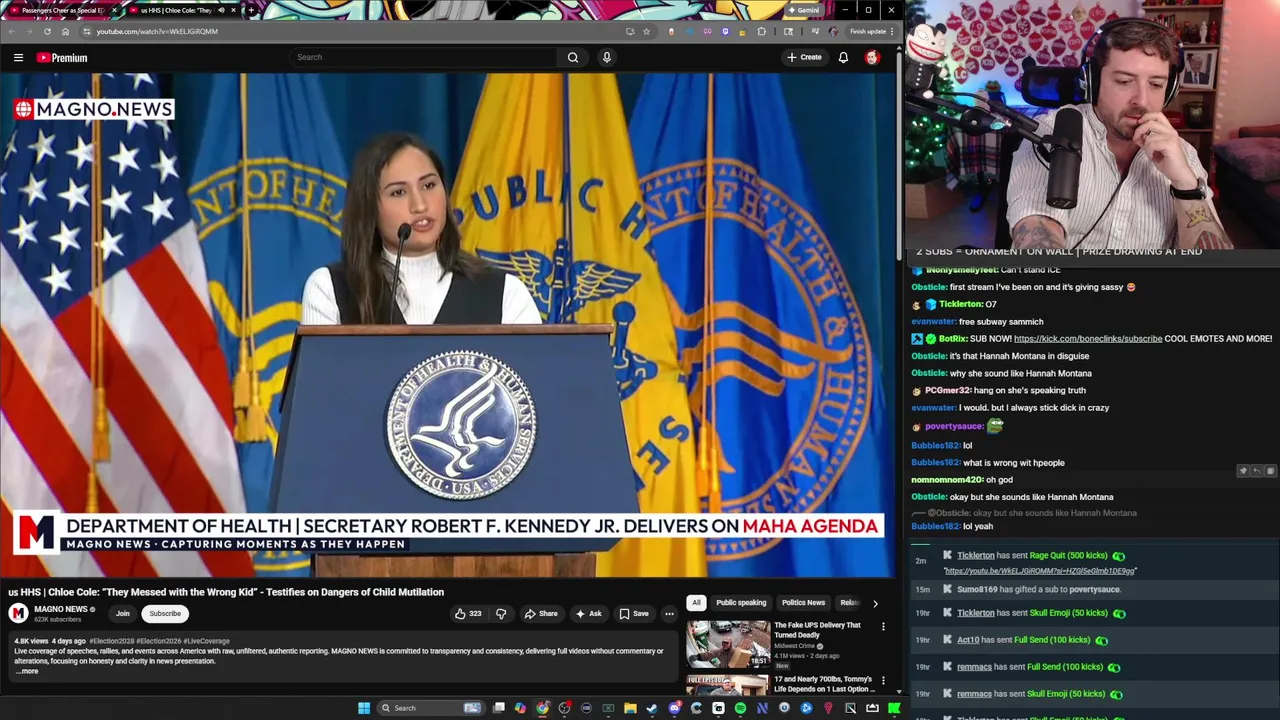Image resolution: width=1280 pixels, height=720 pixels.
Task: Open YouTube notifications bell
Action: [843, 57]
